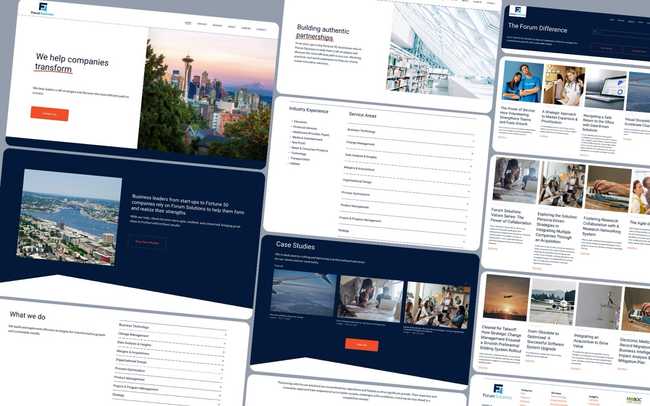Click the logo atop The Forum Difference page
Image resolution: width=650 pixels, height=406 pixels.
coord(517,11)
